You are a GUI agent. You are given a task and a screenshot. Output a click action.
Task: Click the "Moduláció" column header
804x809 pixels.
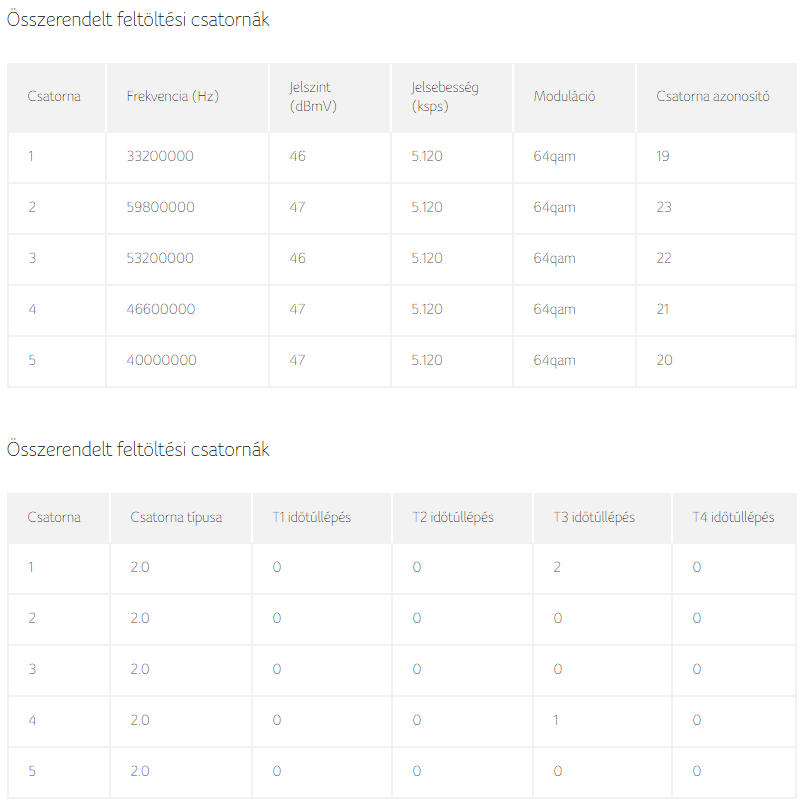tap(564, 97)
